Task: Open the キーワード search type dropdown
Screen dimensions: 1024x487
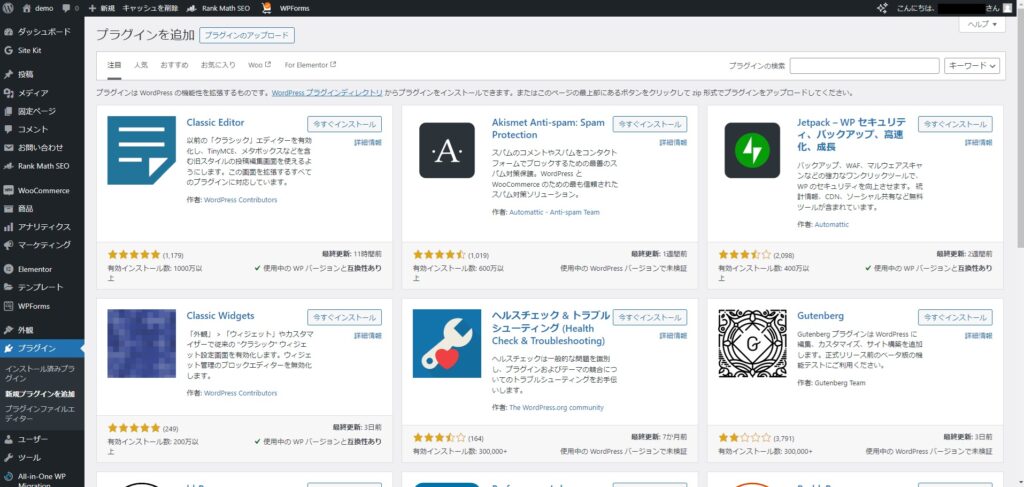Action: (971, 66)
